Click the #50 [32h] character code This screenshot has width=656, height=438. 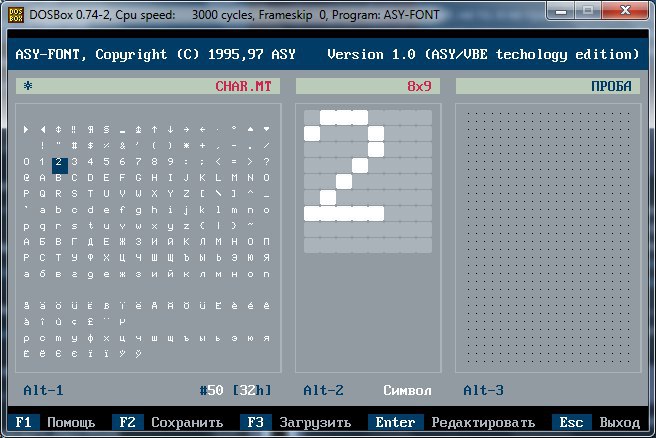point(236,390)
